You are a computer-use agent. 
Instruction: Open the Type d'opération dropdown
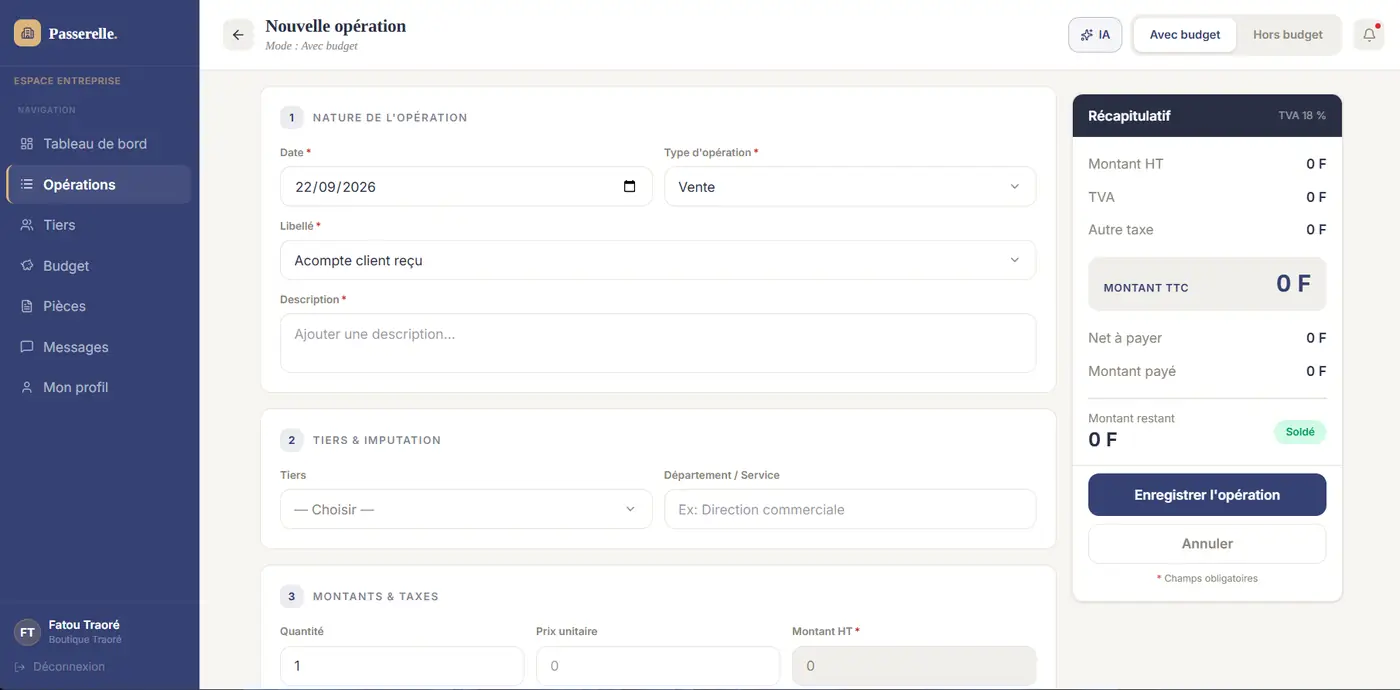(x=850, y=187)
